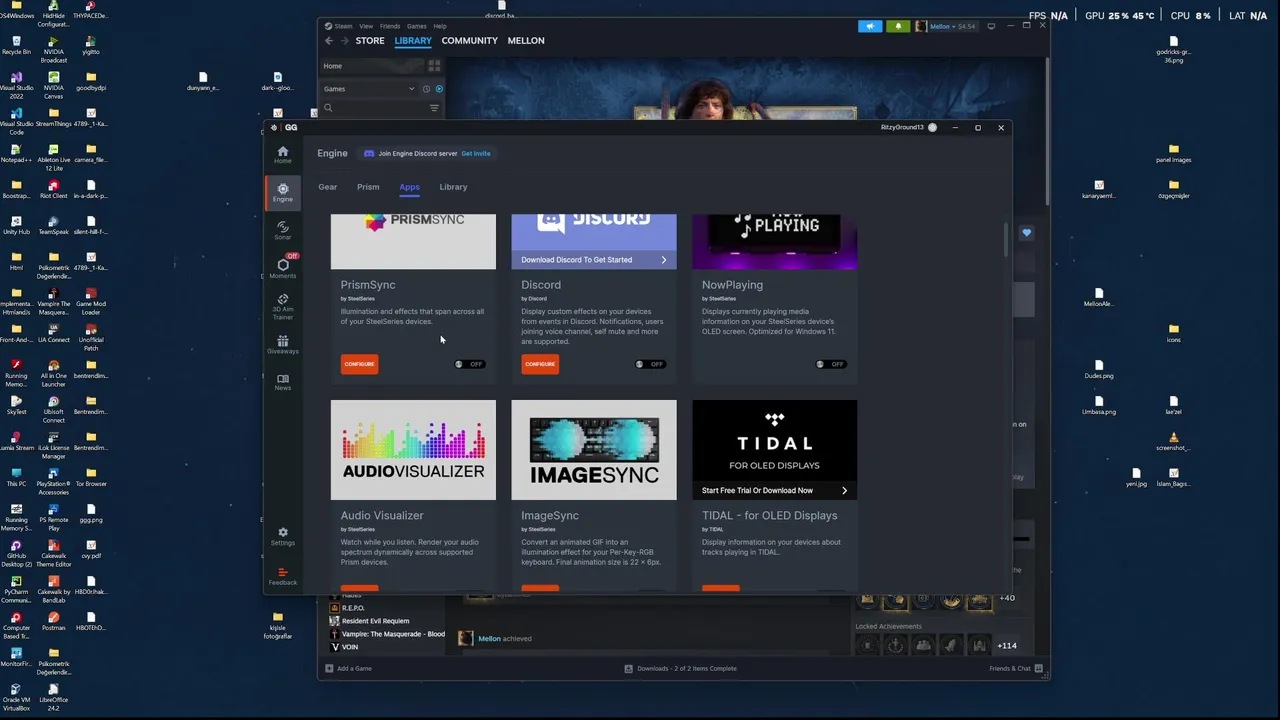Click RitzyGround13 account avatar
The height and width of the screenshot is (720, 1280).
[933, 127]
